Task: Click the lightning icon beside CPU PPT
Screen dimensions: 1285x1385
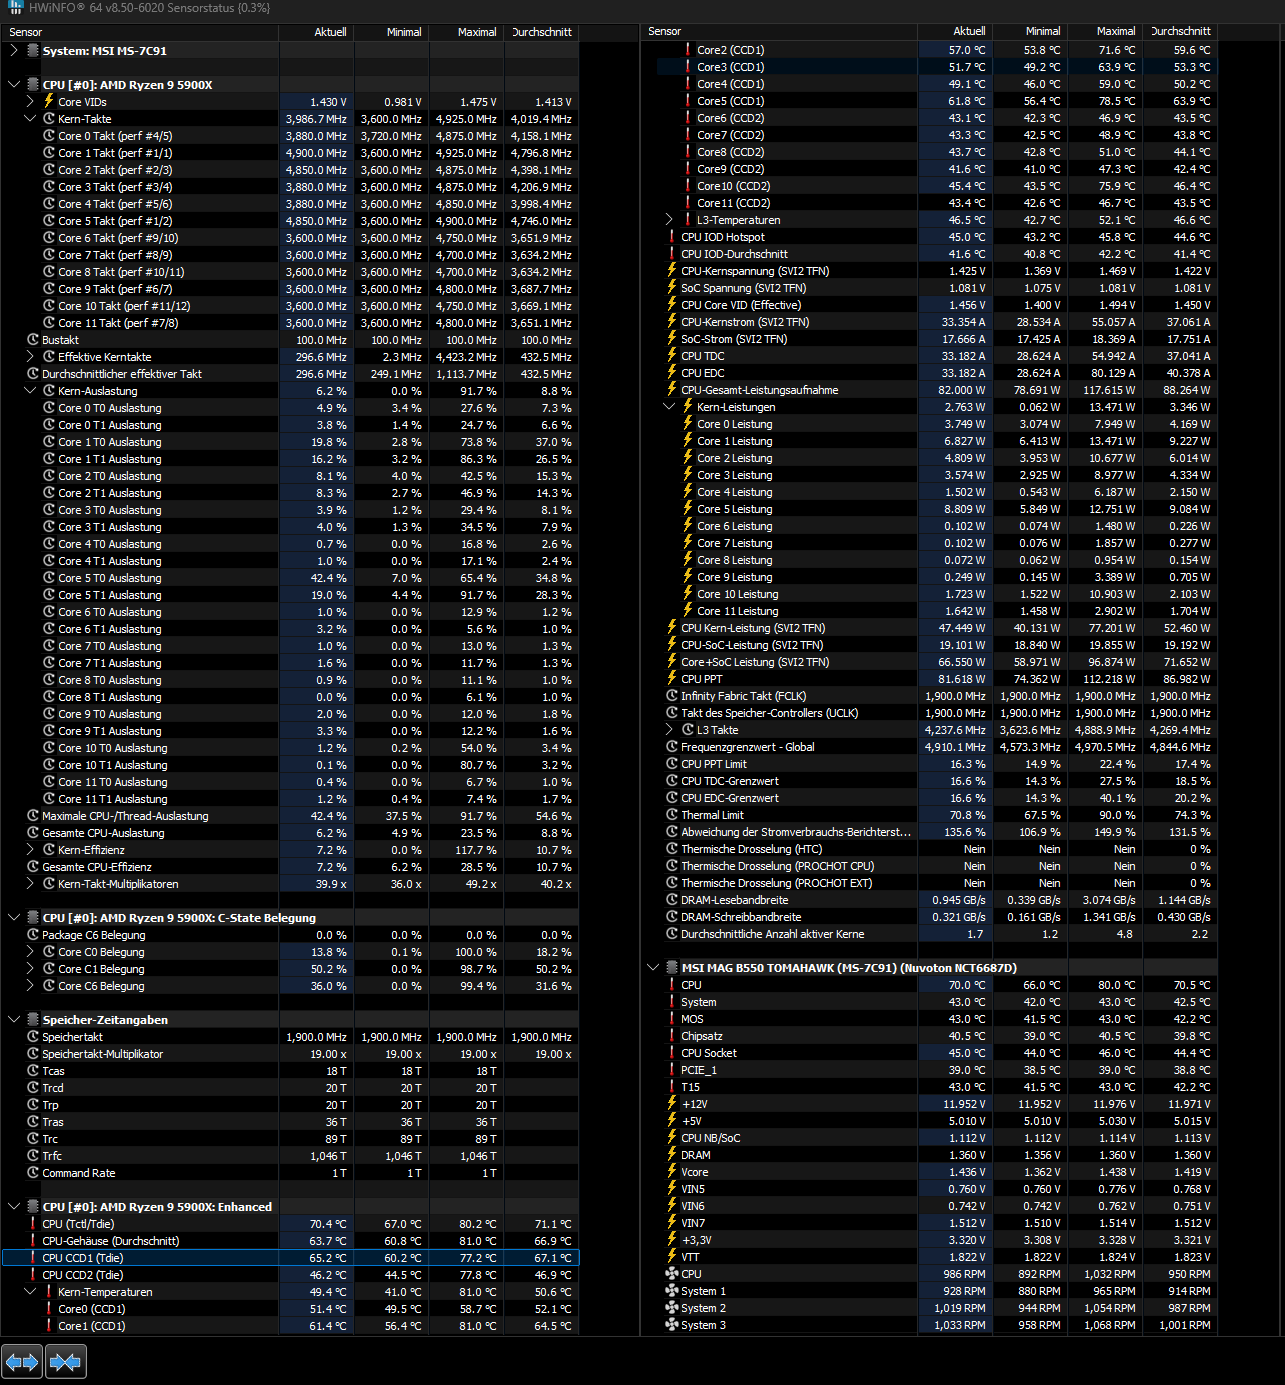Action: 672,679
